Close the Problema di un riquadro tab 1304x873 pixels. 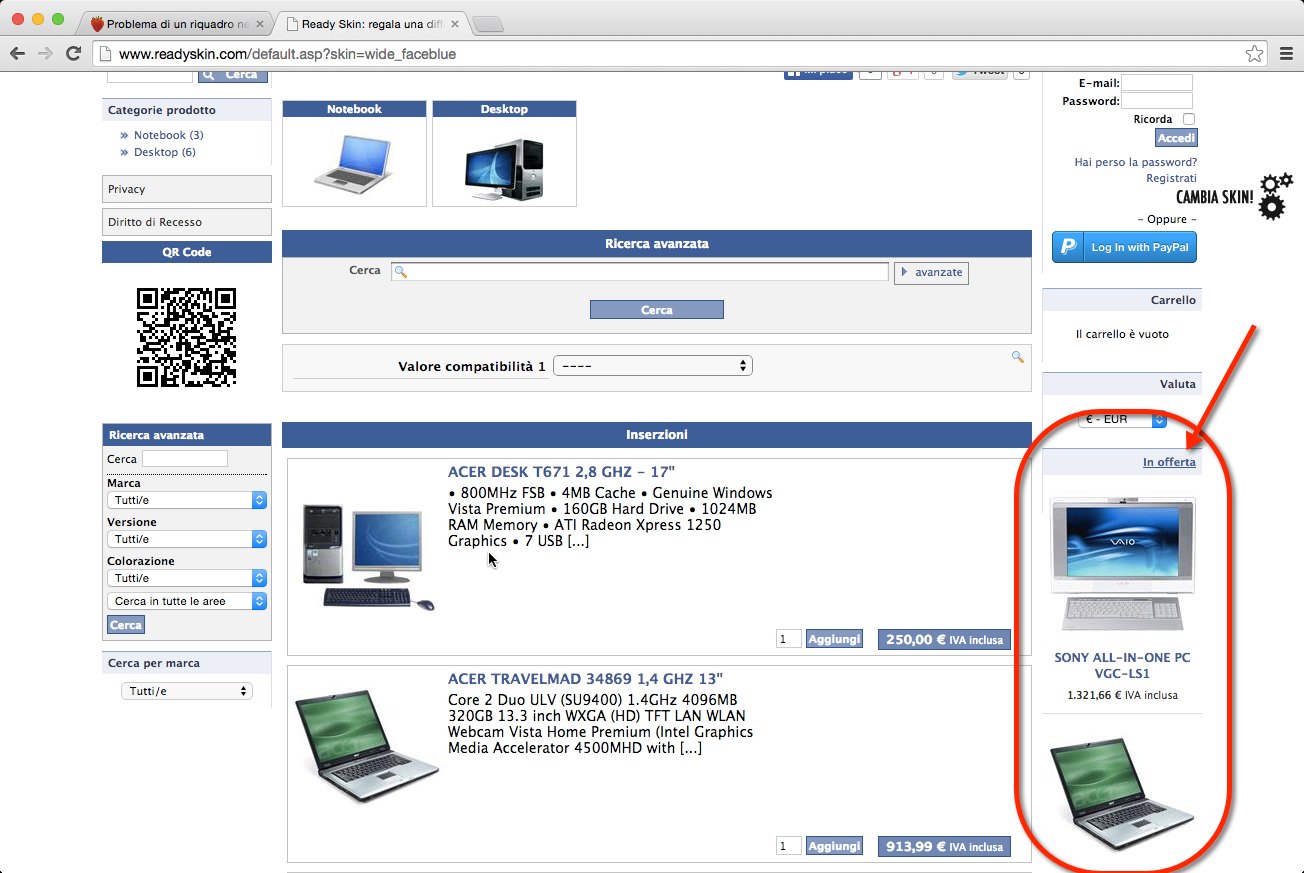point(260,23)
